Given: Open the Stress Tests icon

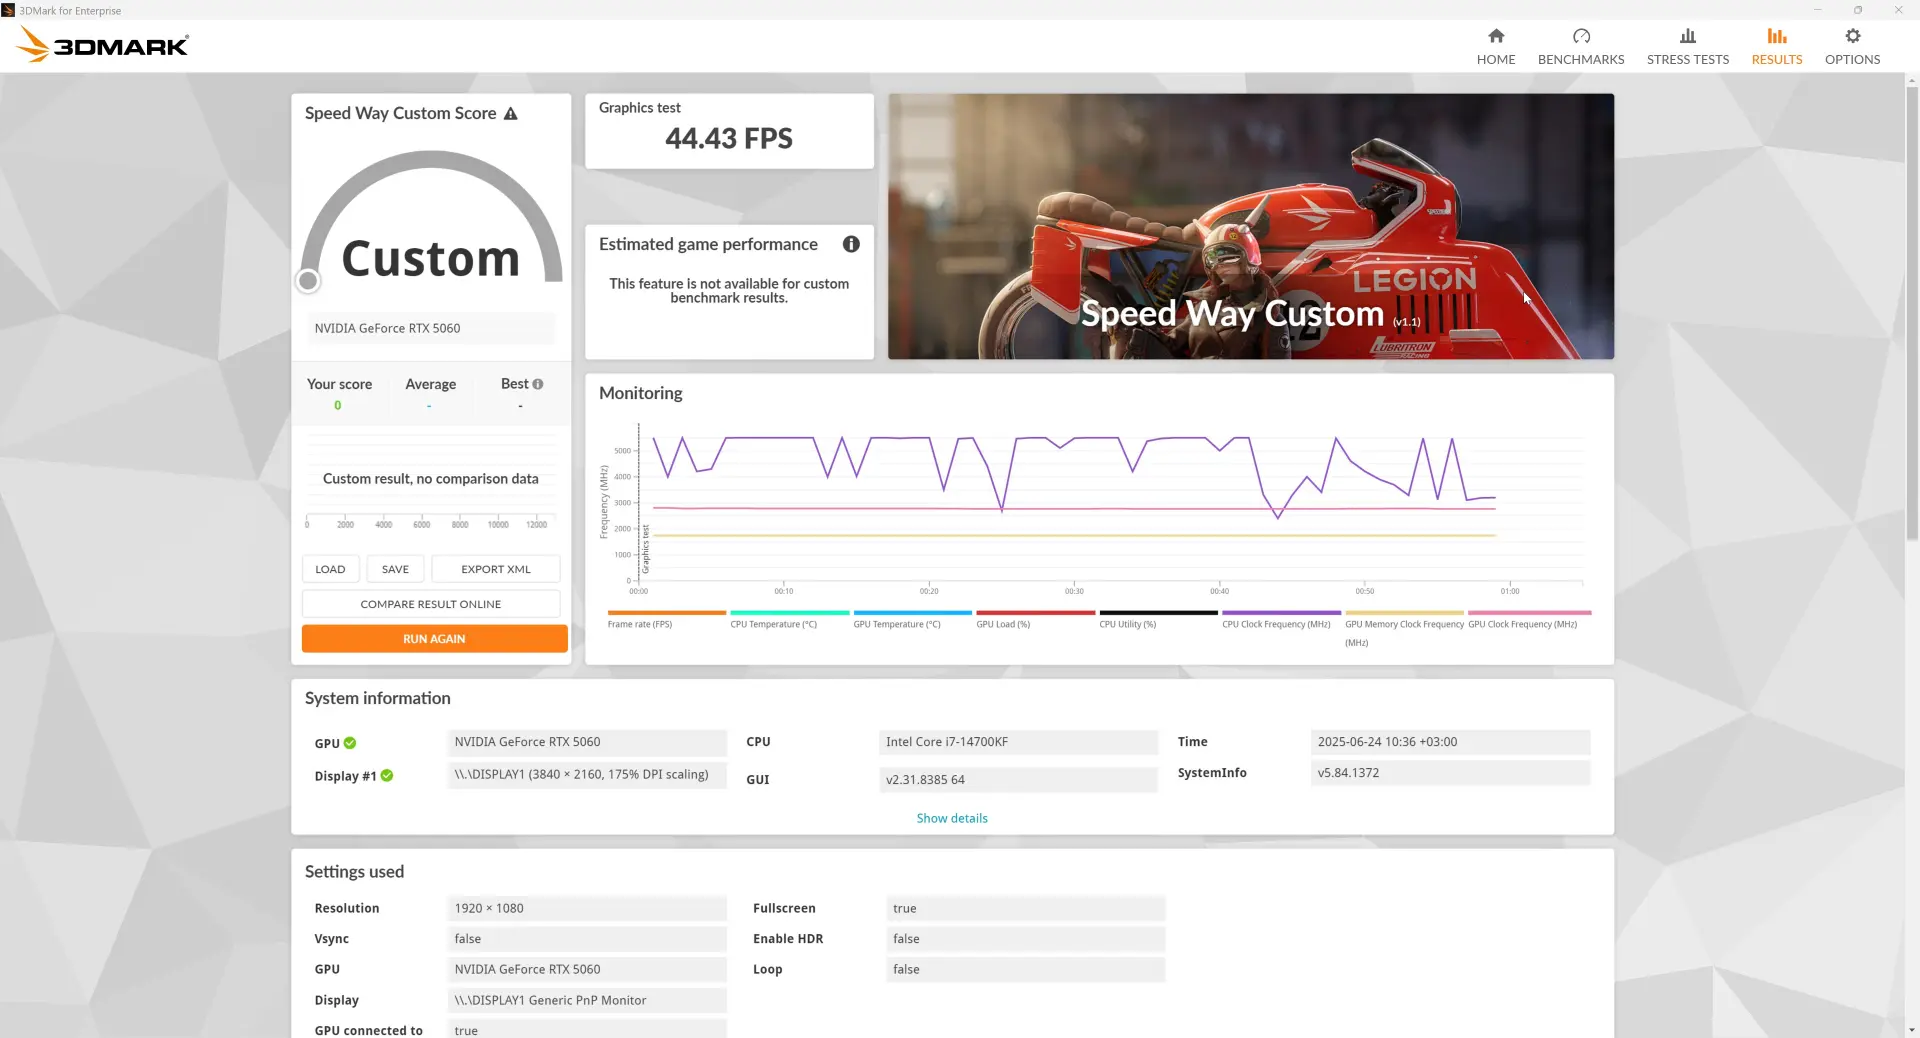Looking at the screenshot, I should (x=1688, y=36).
